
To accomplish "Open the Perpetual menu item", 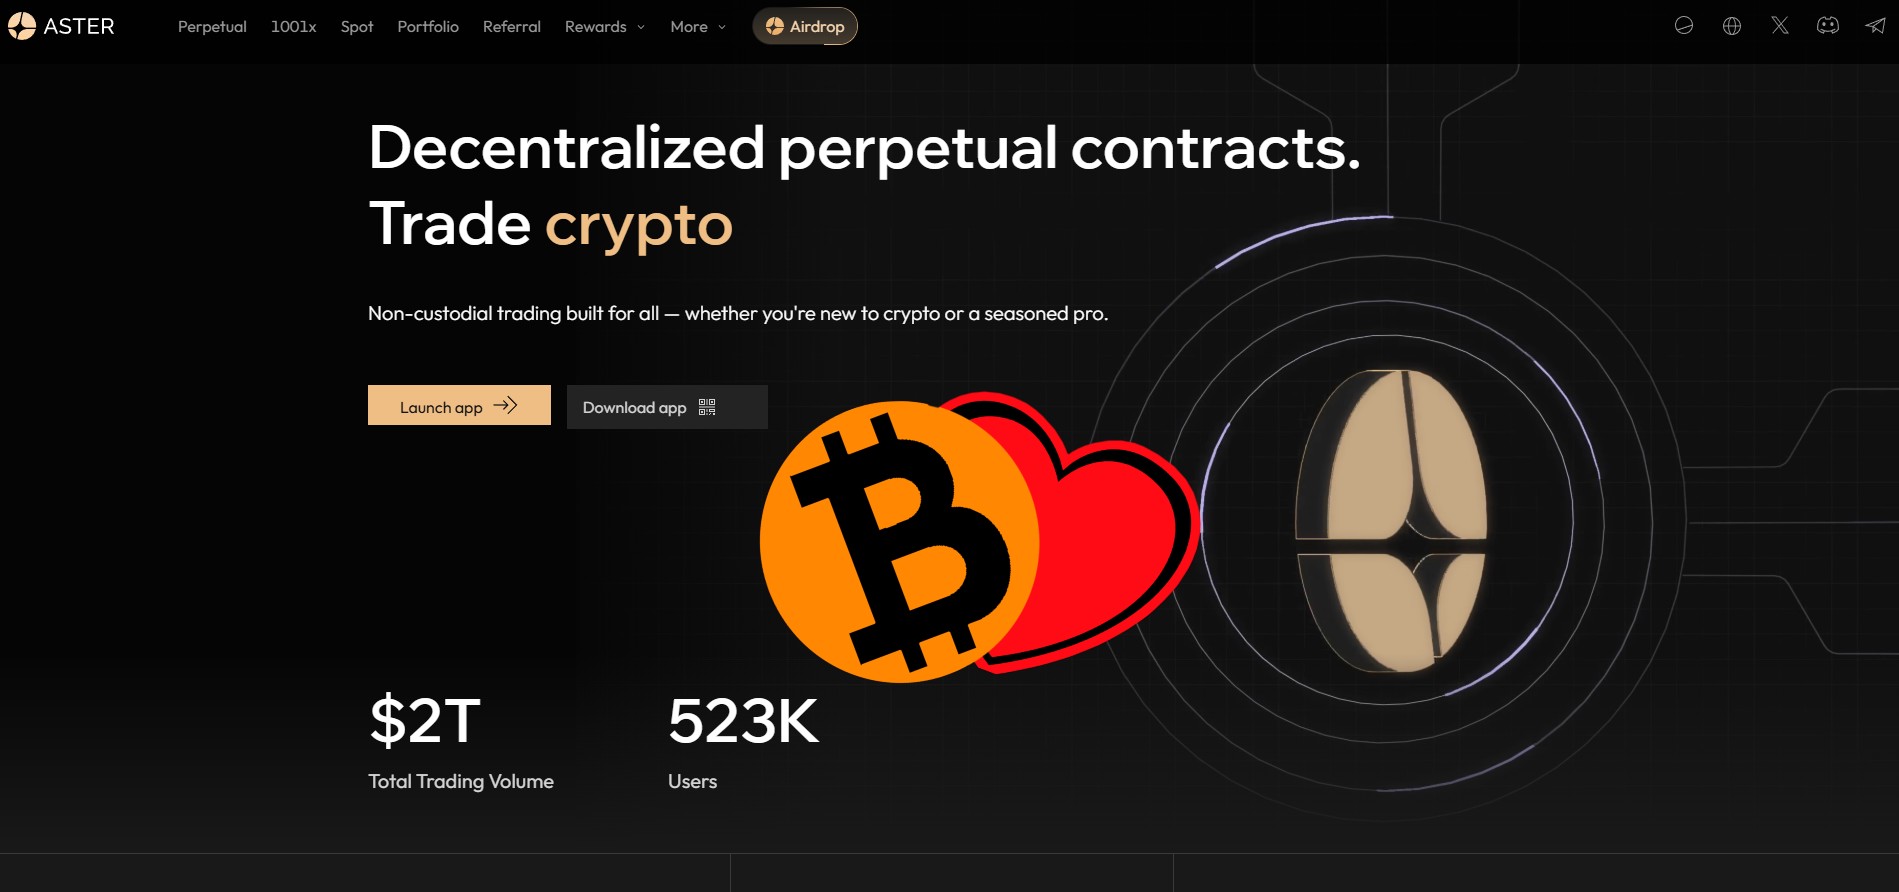I will coord(212,26).
